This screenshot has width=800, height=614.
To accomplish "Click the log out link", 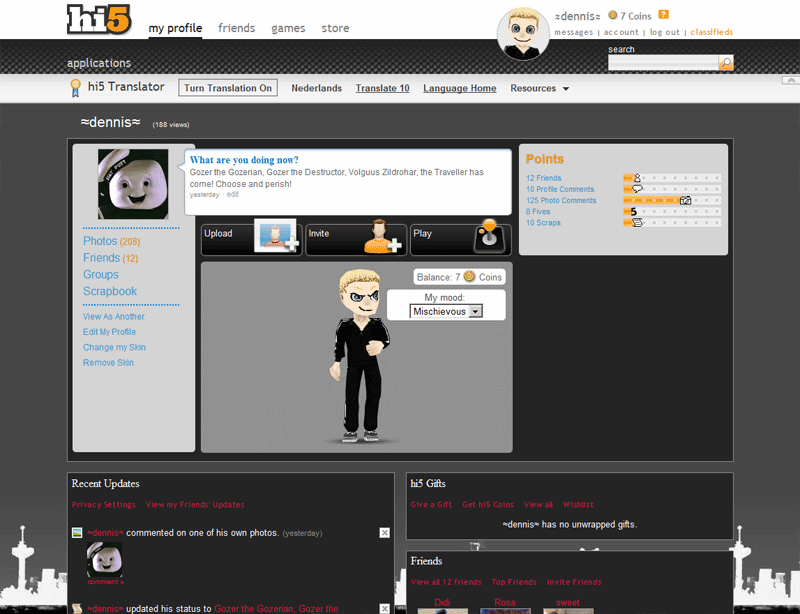I will [664, 32].
